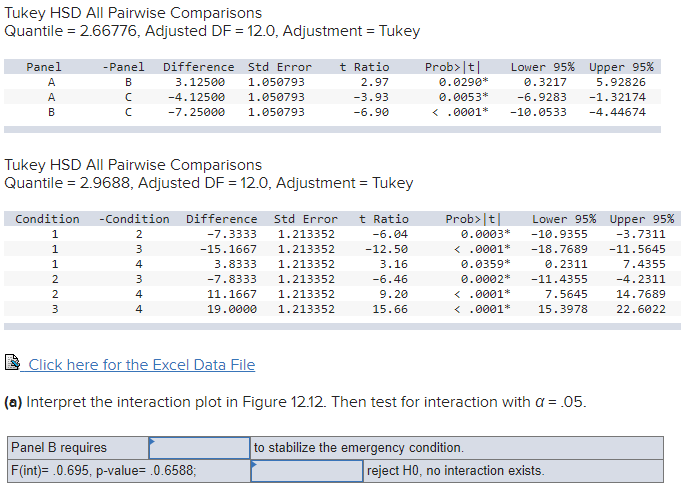694x496 pixels.
Task: Click 'F(int)= .0.695, p-value= .0.6588;' text
Action: point(104,470)
